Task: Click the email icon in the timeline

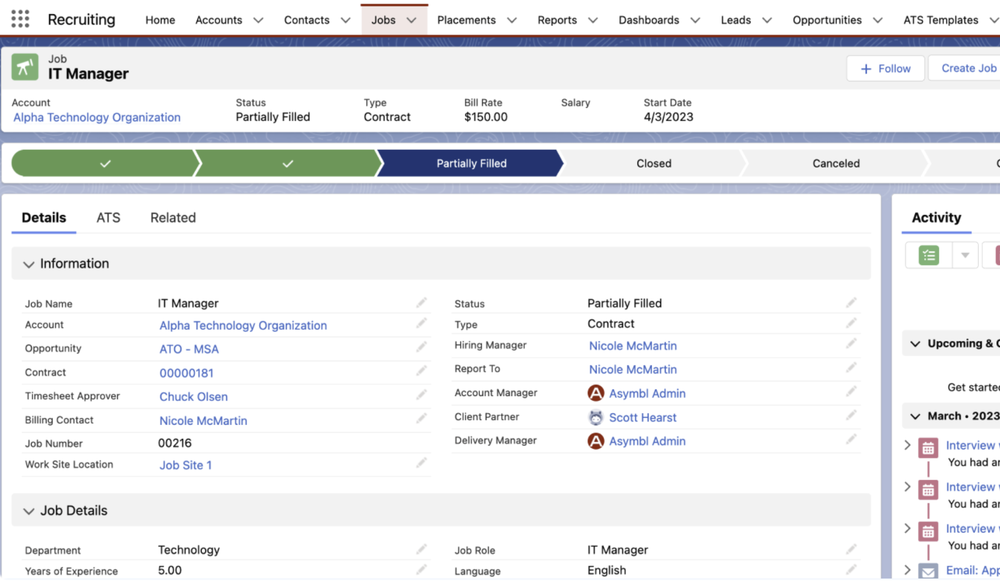Action: click(x=927, y=570)
